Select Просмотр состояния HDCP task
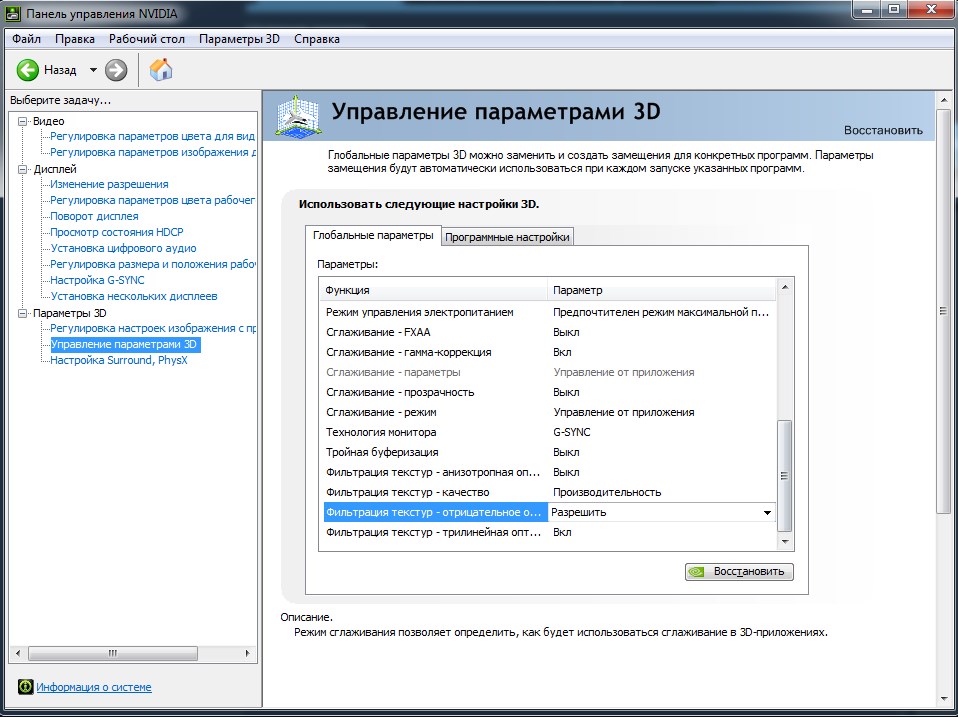958x717 pixels. pos(117,232)
